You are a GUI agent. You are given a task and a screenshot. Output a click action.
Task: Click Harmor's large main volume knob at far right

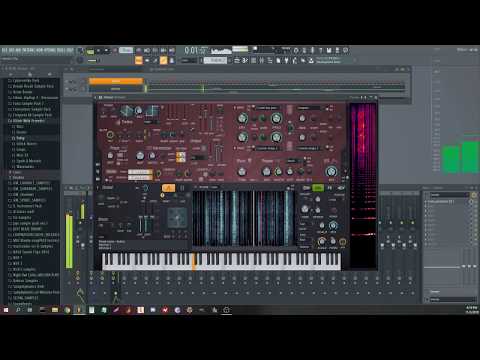point(331,171)
